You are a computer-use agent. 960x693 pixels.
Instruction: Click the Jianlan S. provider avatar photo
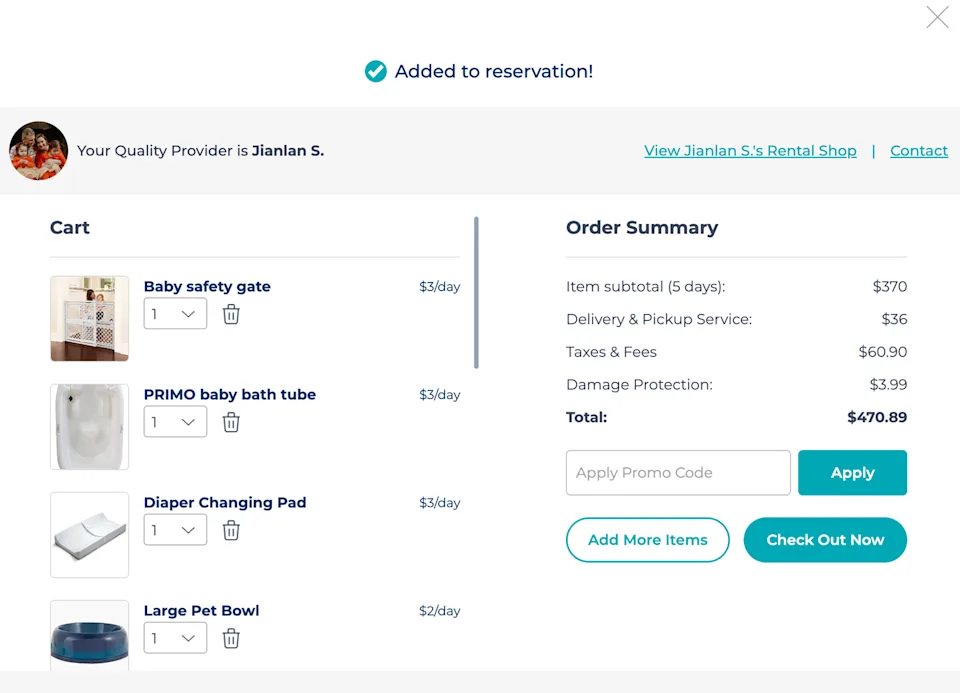(39, 151)
